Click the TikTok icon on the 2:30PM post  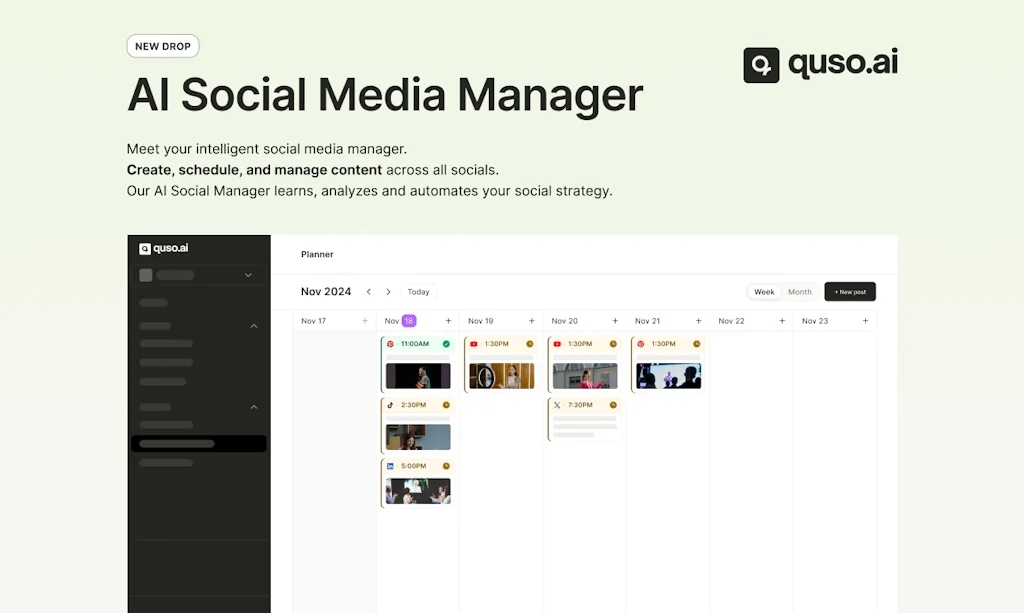click(x=389, y=405)
